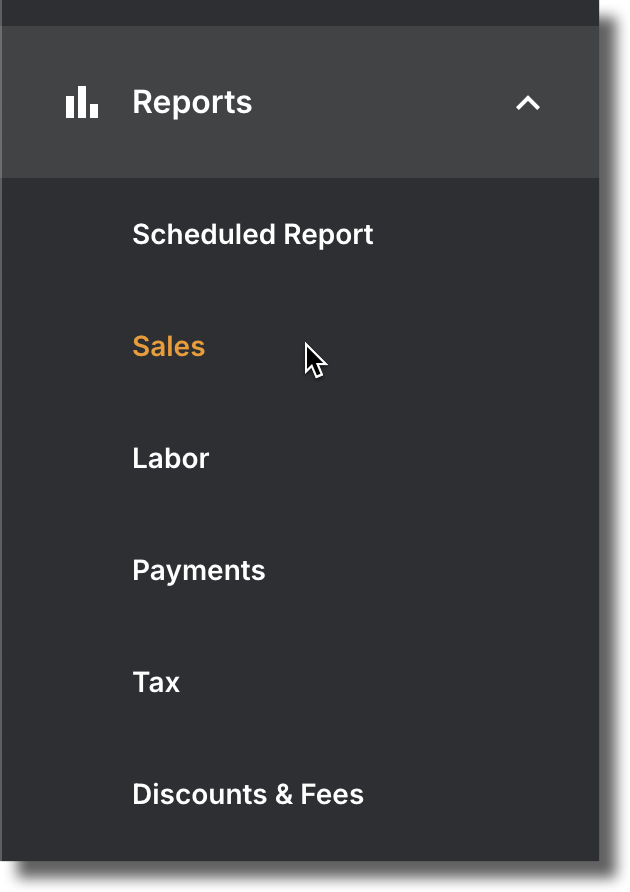630x892 pixels.
Task: Select Scheduled Report in the sidebar
Action: [x=253, y=235]
